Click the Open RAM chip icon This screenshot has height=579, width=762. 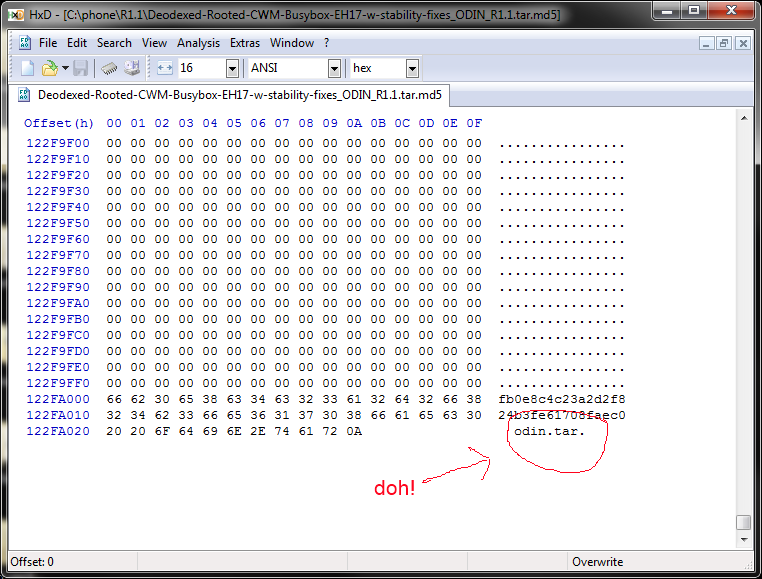109,68
